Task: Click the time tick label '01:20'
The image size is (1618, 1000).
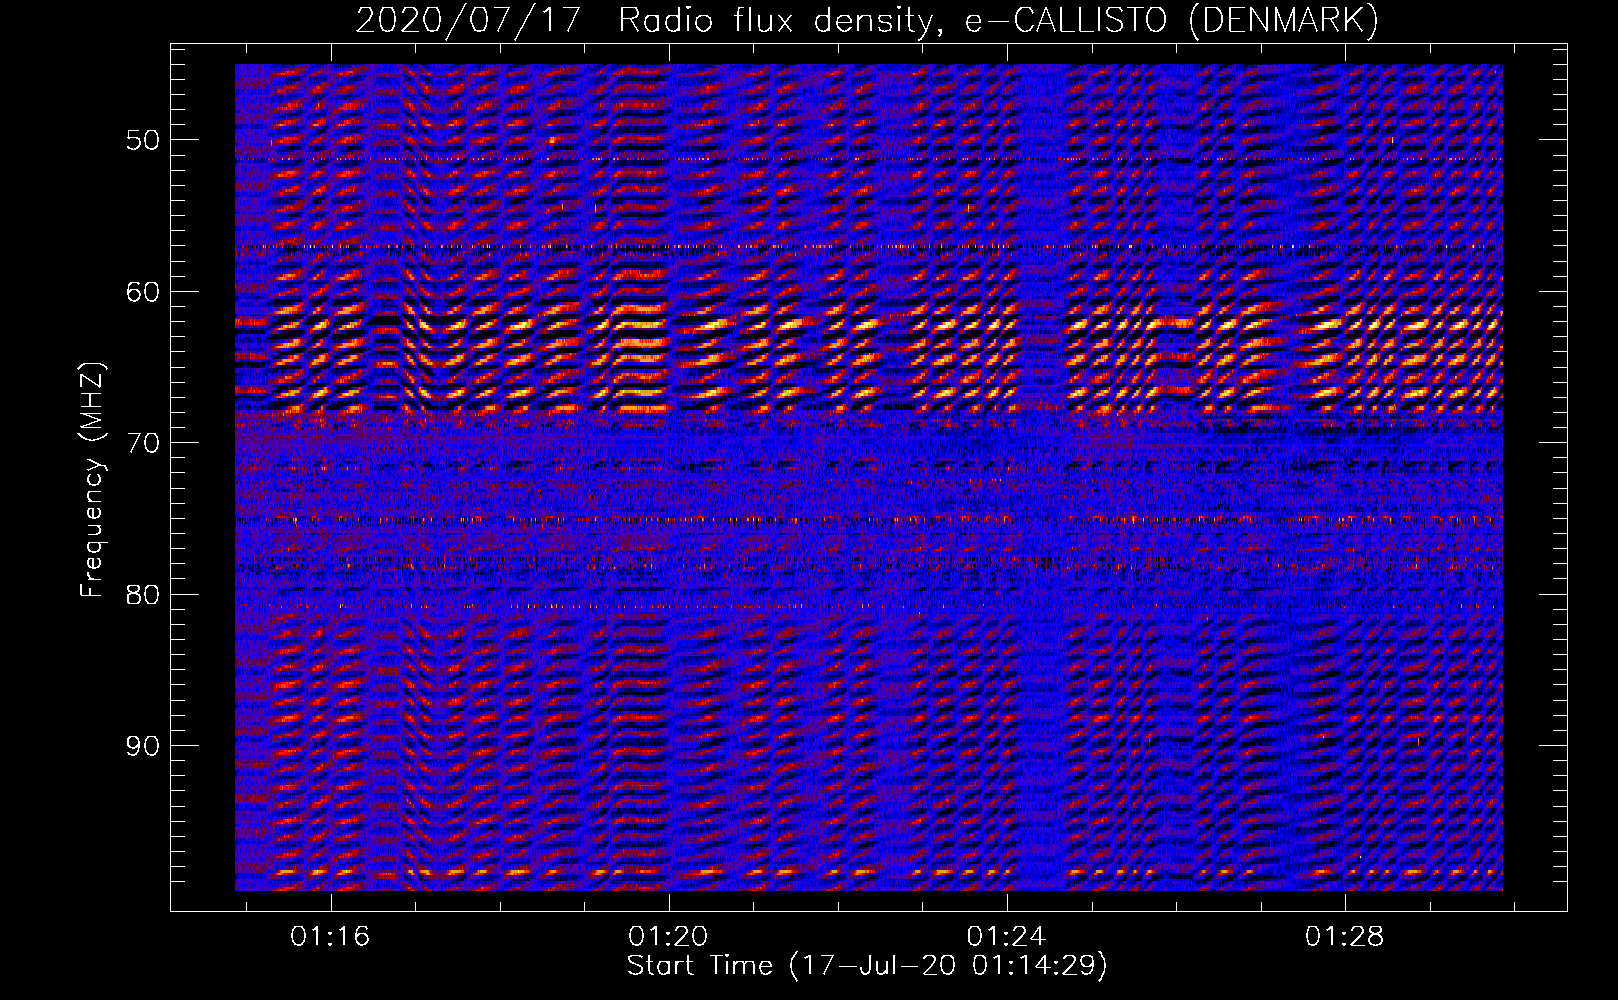Action: coord(668,936)
